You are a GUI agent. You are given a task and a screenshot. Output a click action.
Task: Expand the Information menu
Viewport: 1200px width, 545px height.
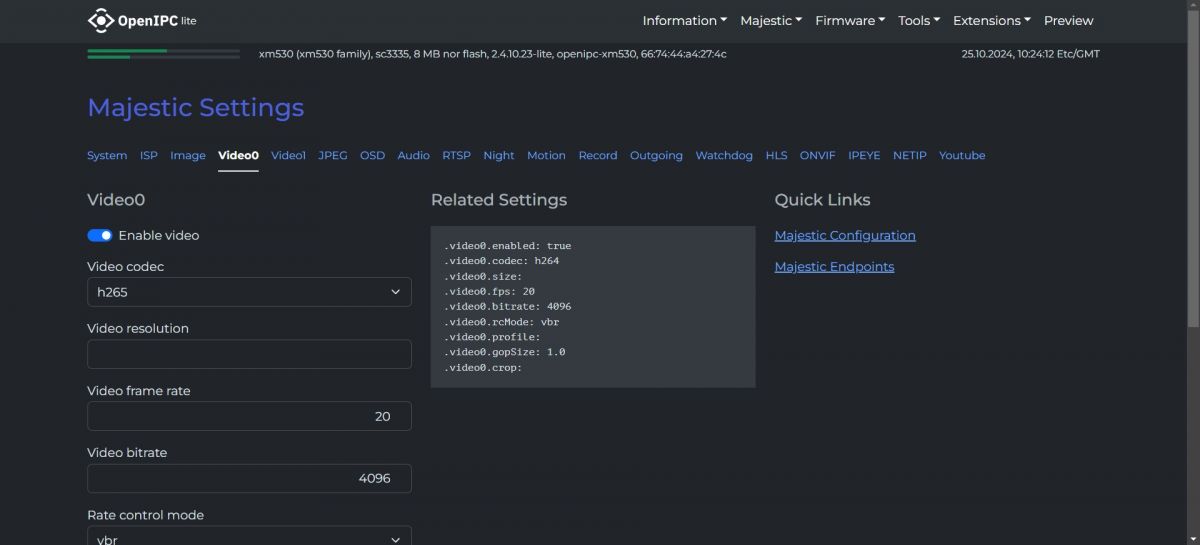point(684,20)
